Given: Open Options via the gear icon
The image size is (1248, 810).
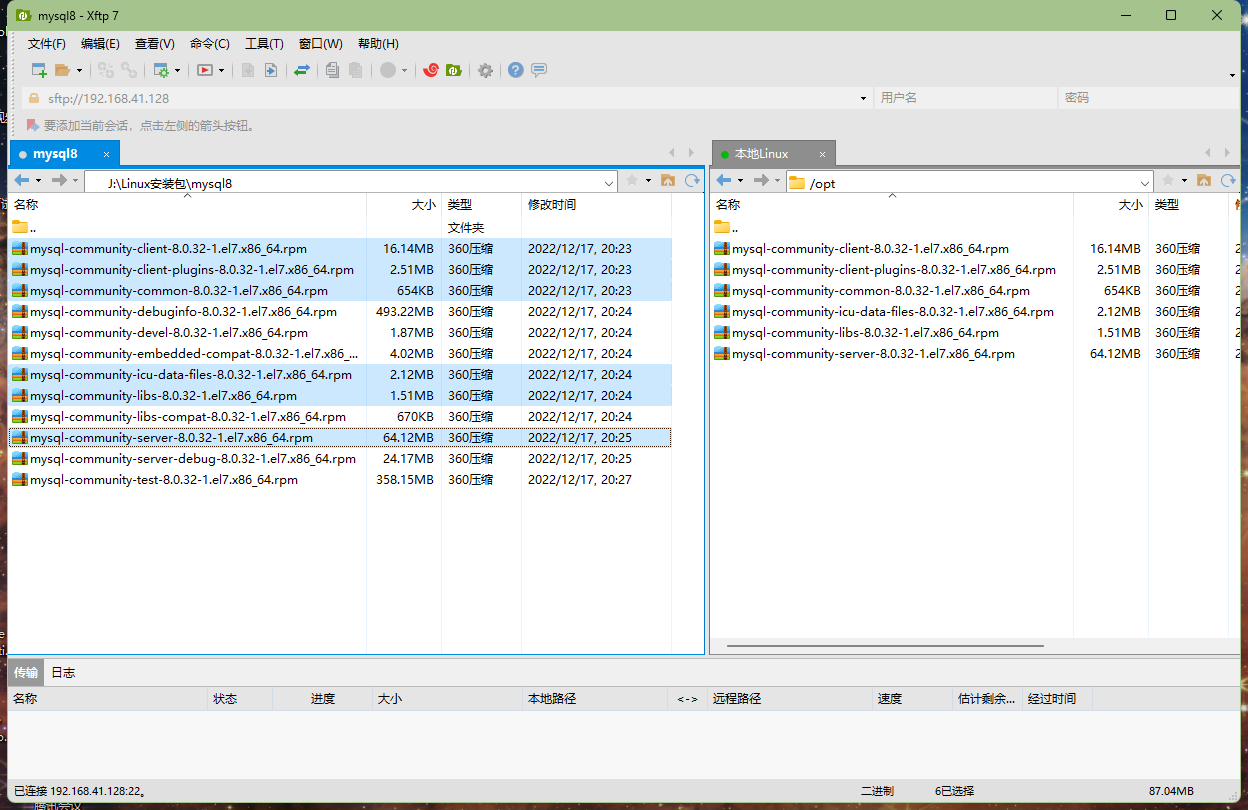Looking at the screenshot, I should point(485,70).
